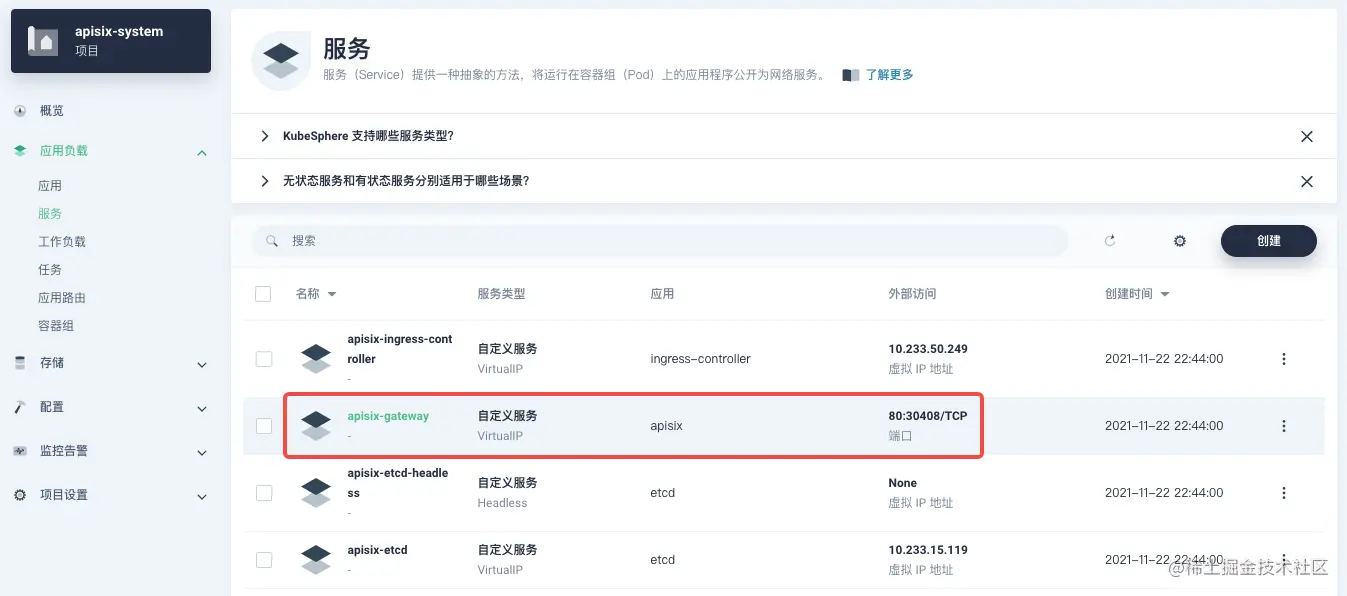
Task: Click the 80:30408/TCP port value
Action: pyautogui.click(x=928, y=416)
